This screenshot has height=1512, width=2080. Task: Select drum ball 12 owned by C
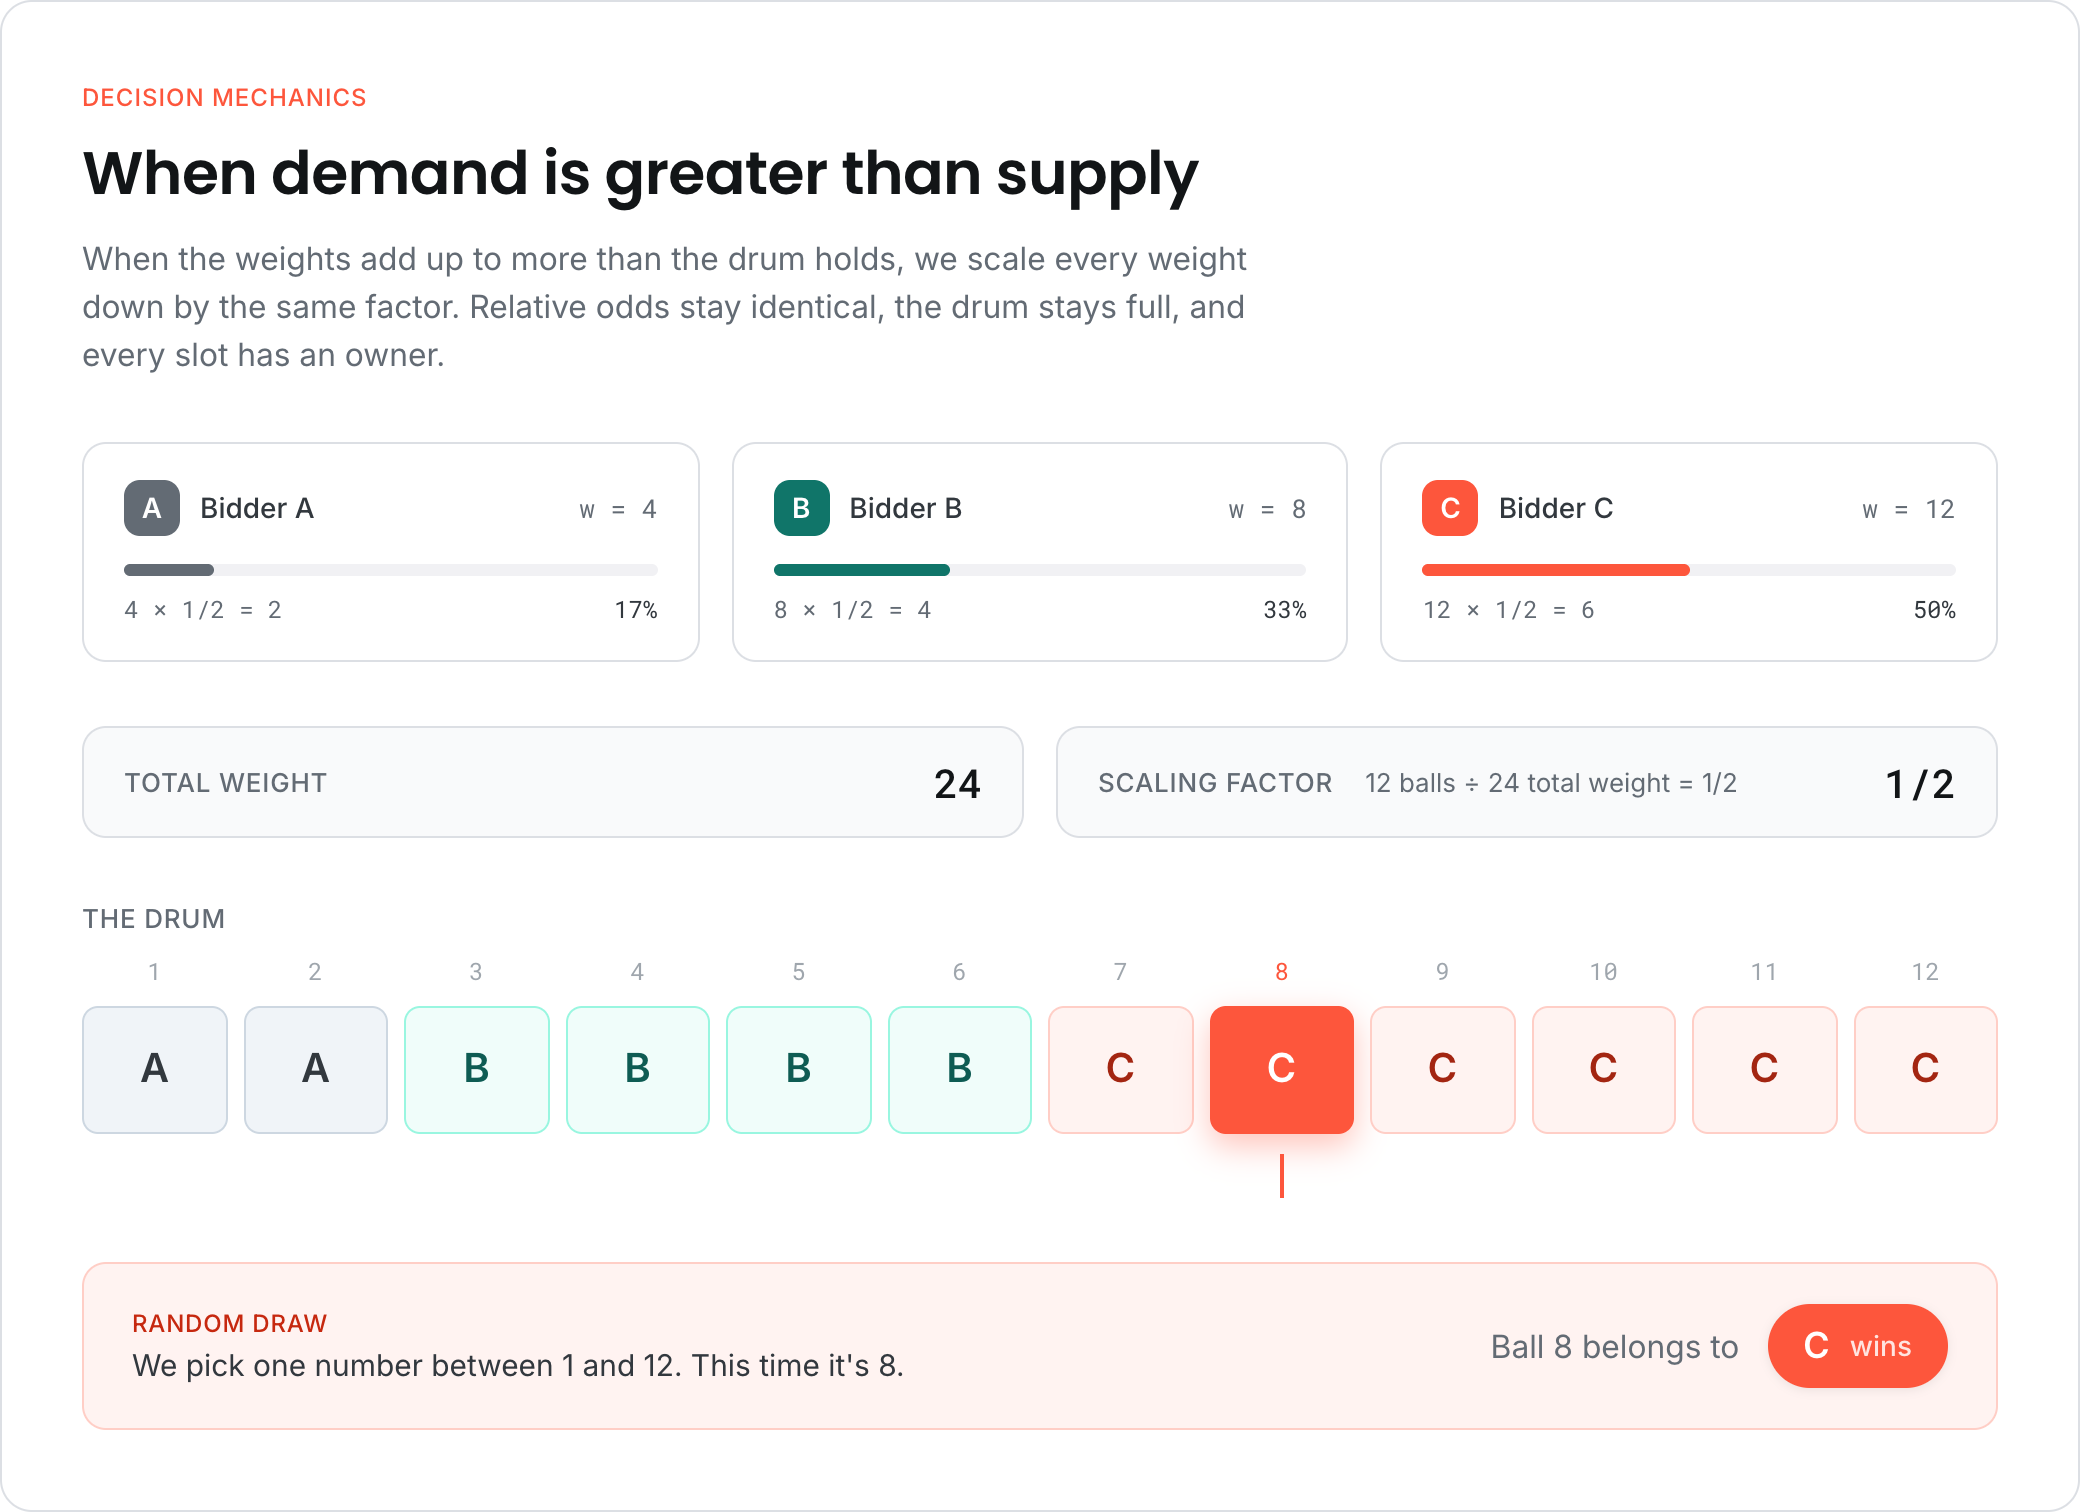tap(1925, 1069)
